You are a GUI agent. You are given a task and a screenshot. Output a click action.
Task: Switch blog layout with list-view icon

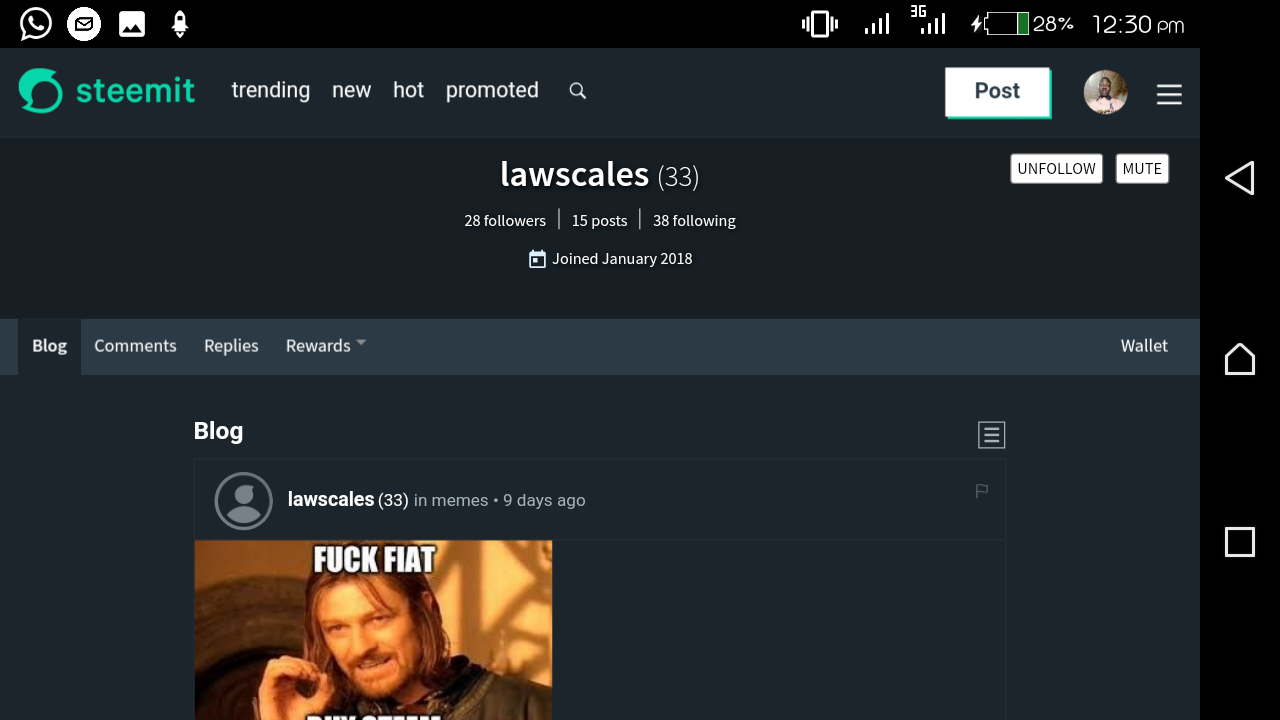pyautogui.click(x=991, y=435)
